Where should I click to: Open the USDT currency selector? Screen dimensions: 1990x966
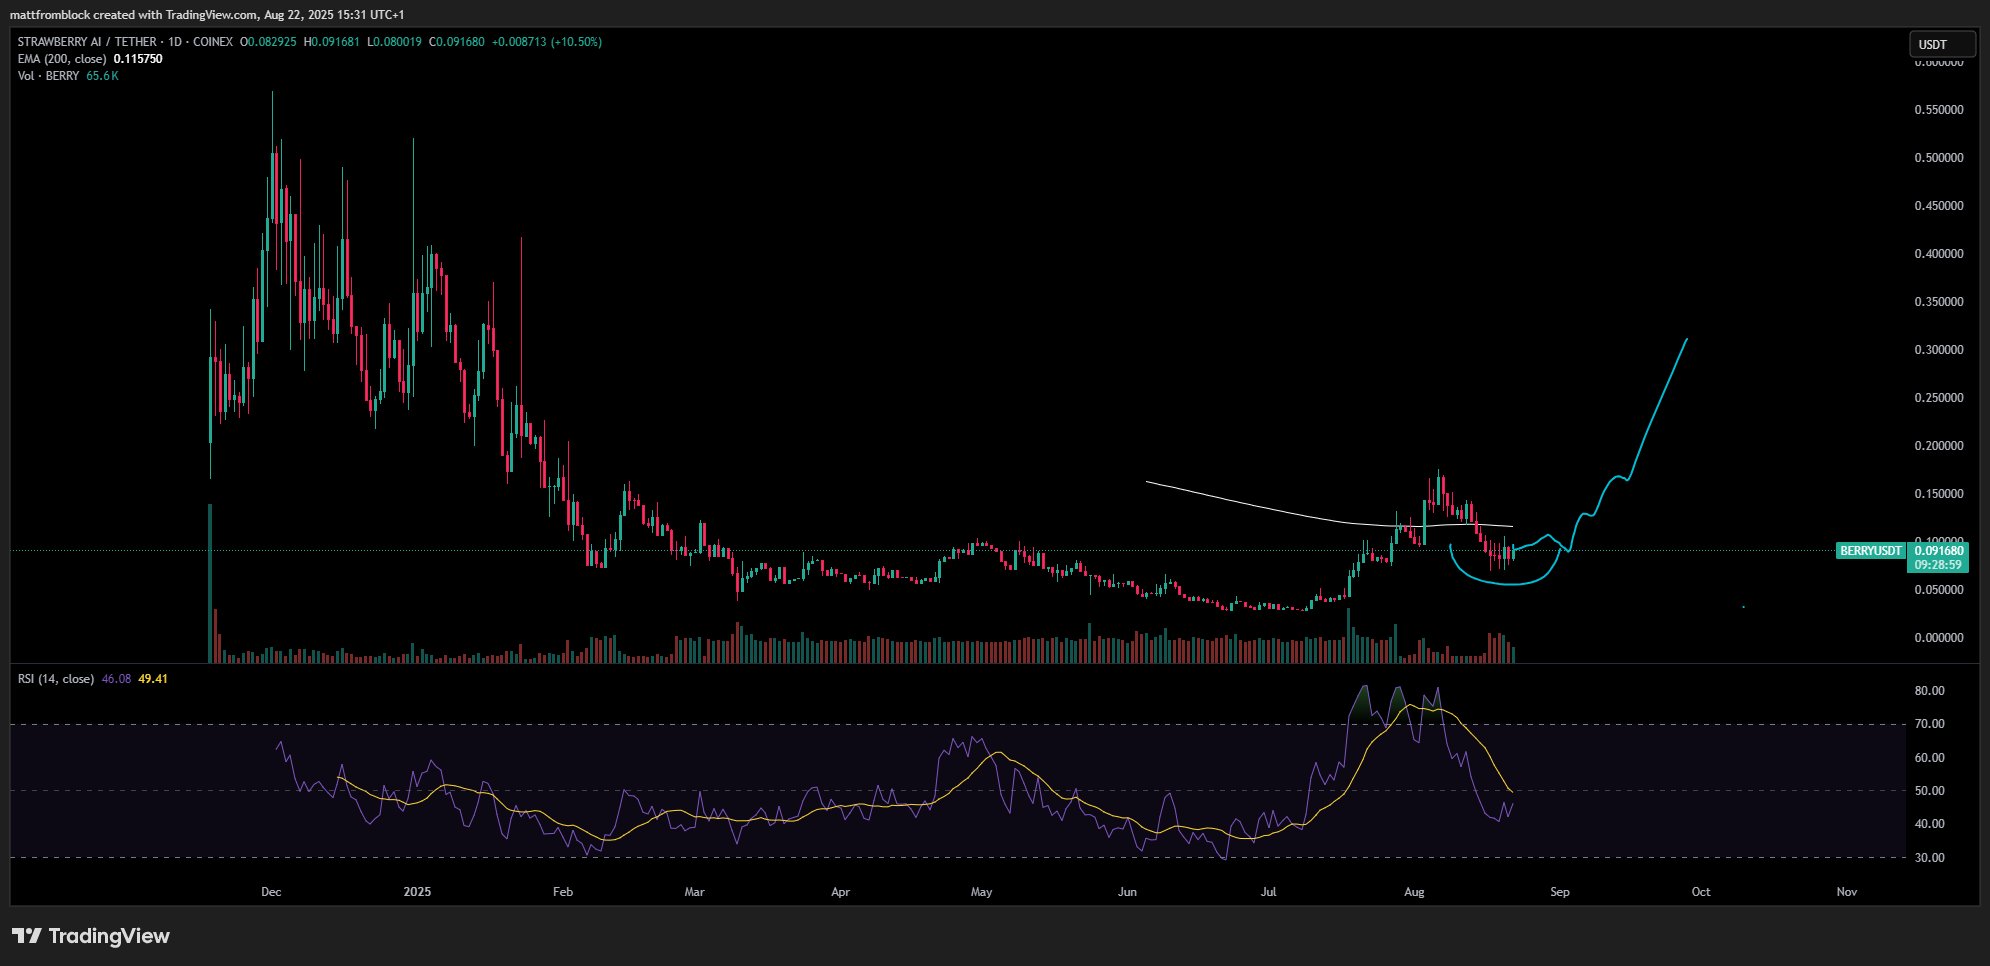click(1942, 44)
